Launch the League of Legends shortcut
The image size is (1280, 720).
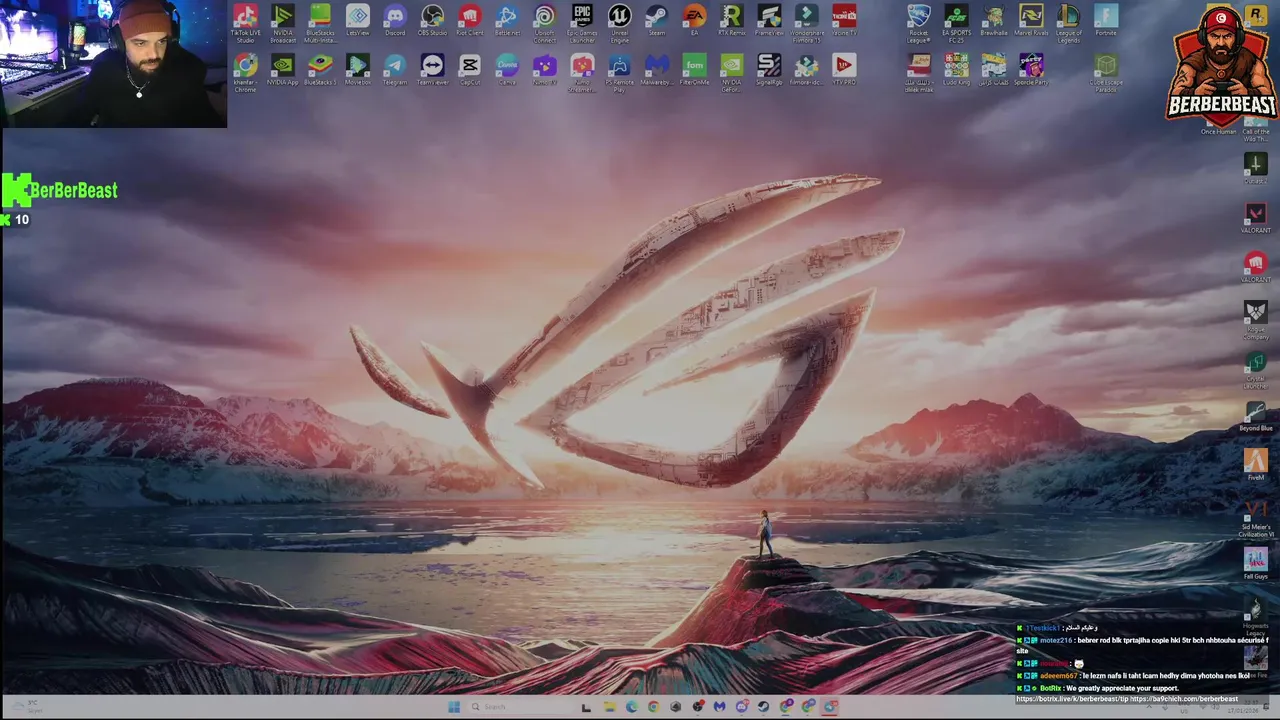pos(1068,24)
